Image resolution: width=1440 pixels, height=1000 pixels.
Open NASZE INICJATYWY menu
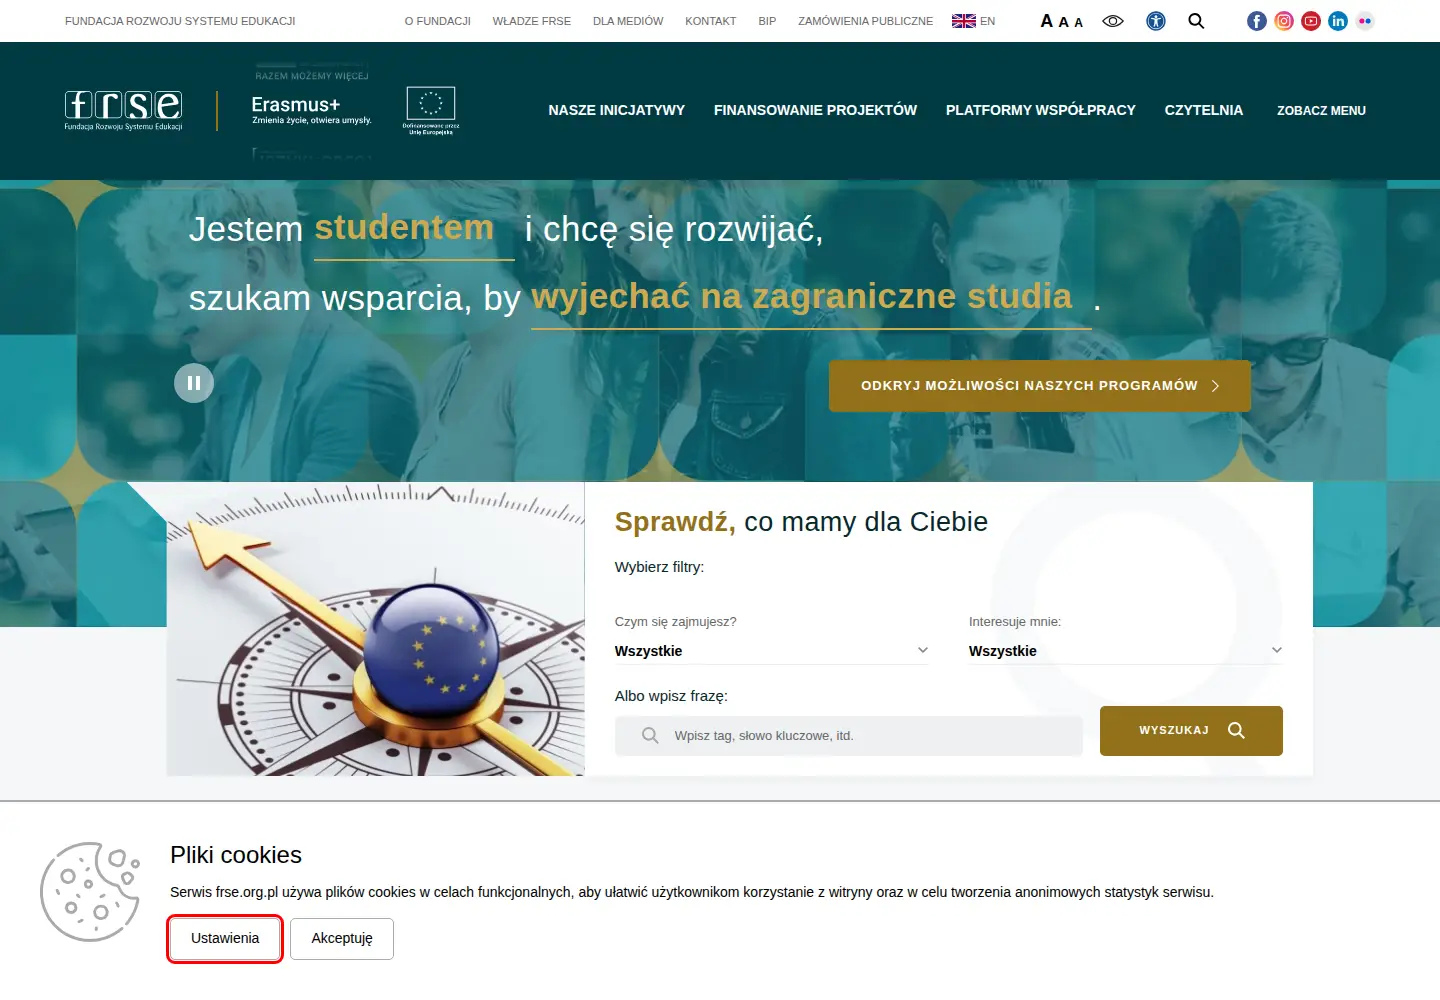pos(617,110)
